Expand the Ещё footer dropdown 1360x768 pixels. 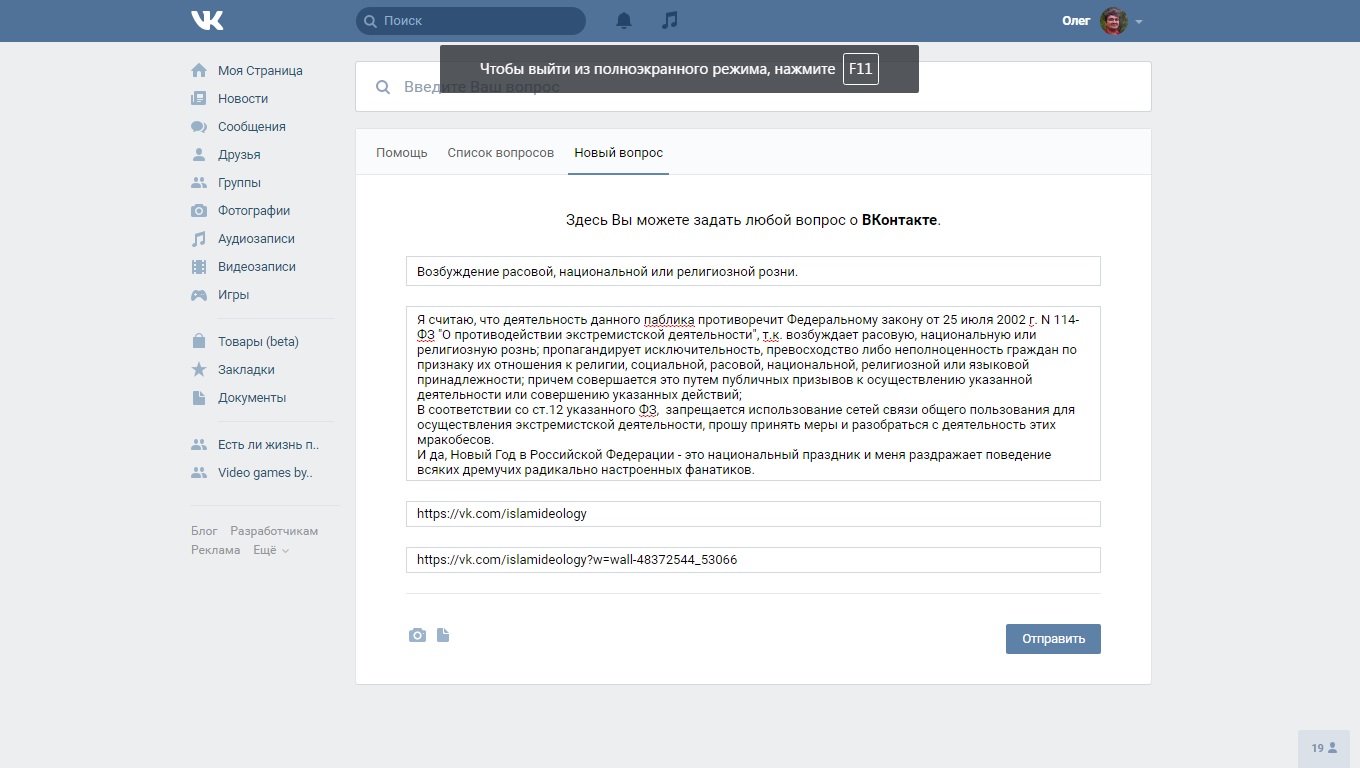(271, 550)
